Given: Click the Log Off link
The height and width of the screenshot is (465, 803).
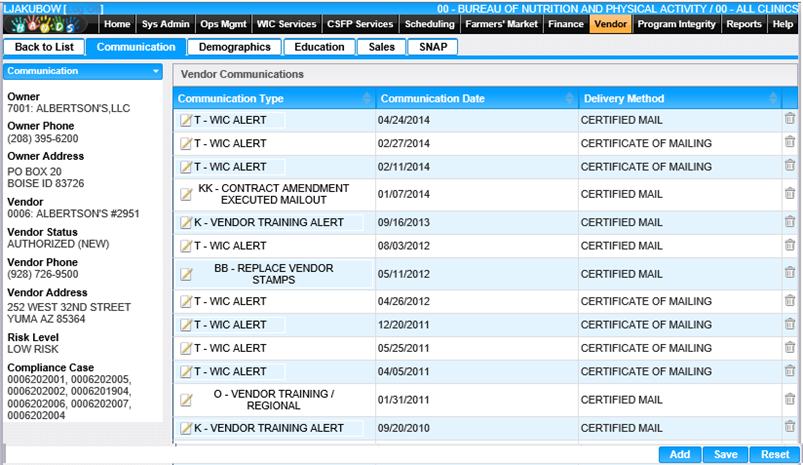Looking at the screenshot, I should (x=84, y=9).
